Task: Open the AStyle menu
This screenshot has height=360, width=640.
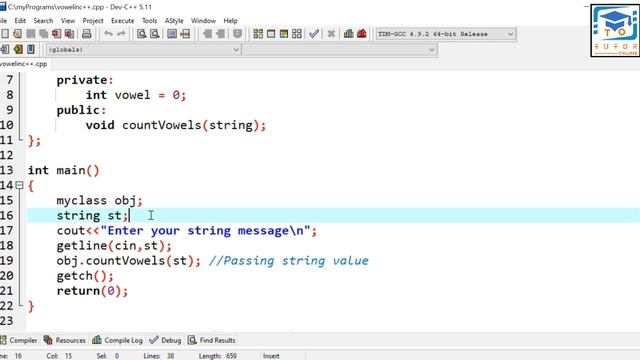Action: coord(174,21)
